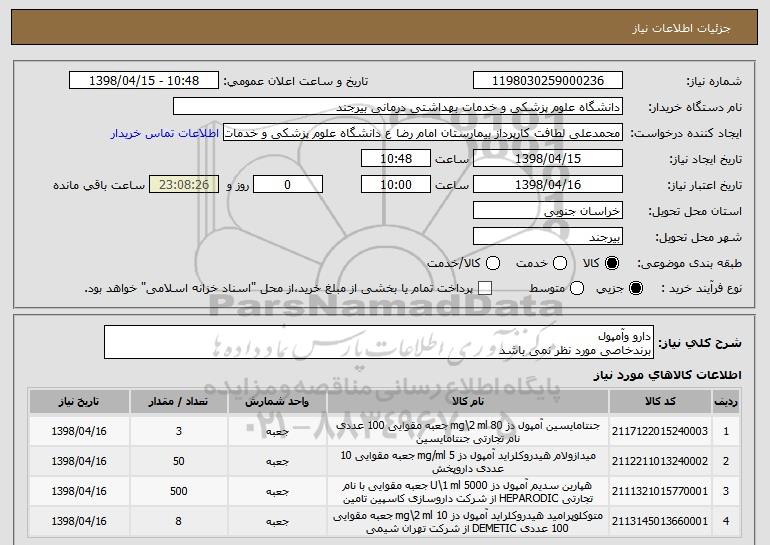Select the جزیی purchase type radio
Screen dimensions: 770x545
[x=636, y=288]
